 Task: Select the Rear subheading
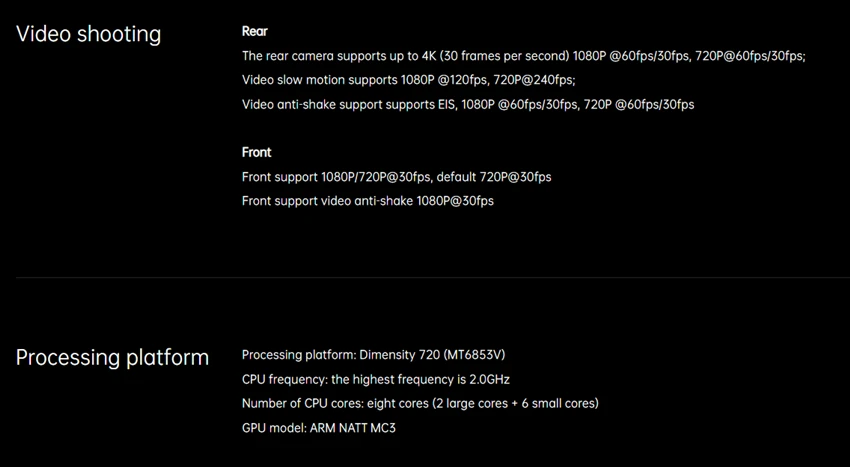pyautogui.click(x=255, y=32)
